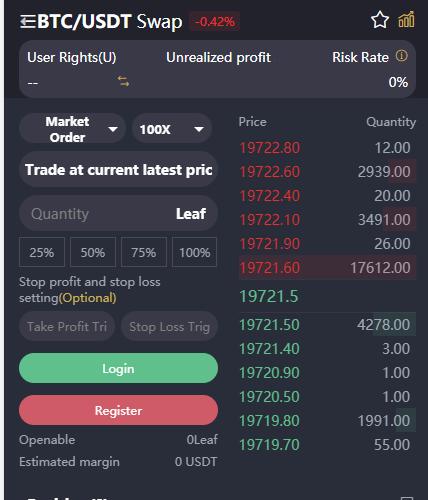Click the user rights transfer arrows icon

(123, 81)
